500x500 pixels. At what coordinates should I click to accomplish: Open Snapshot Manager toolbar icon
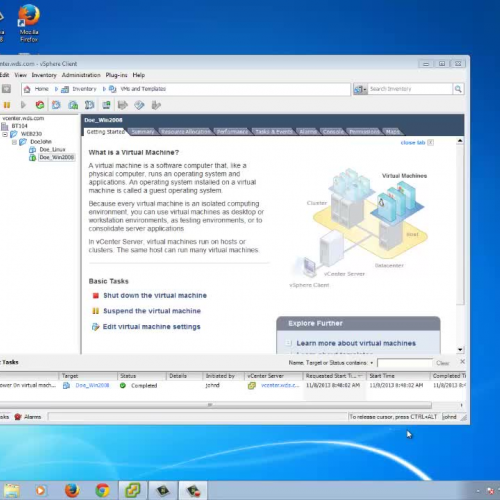coord(89,105)
